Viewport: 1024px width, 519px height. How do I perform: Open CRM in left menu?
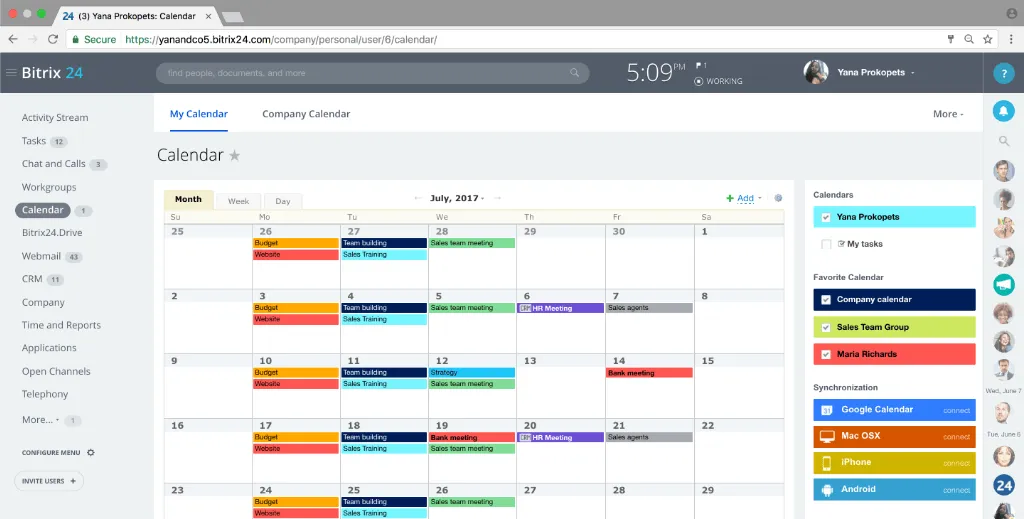click(x=32, y=279)
